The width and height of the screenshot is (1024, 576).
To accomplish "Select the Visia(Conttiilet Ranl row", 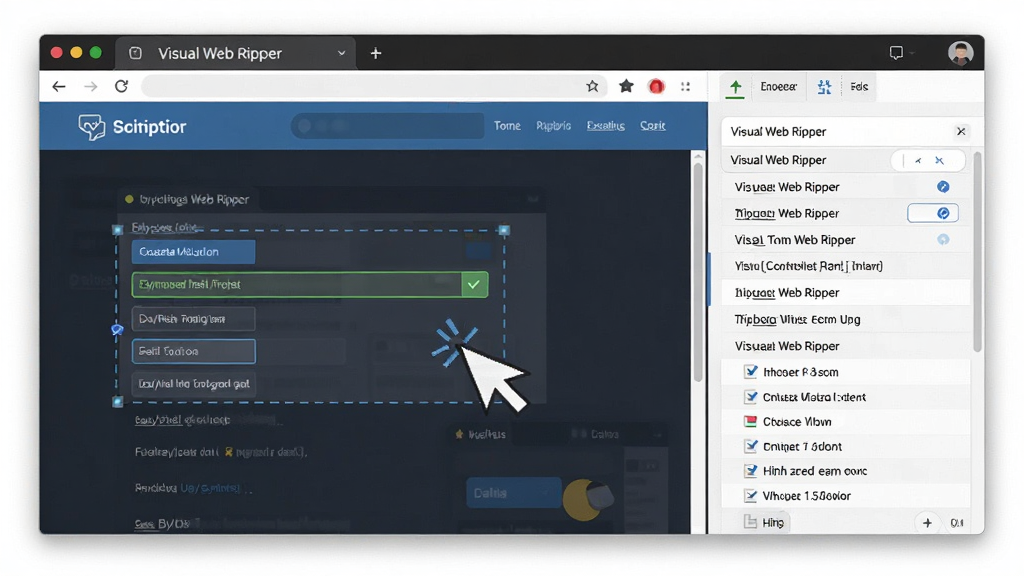I will [845, 266].
